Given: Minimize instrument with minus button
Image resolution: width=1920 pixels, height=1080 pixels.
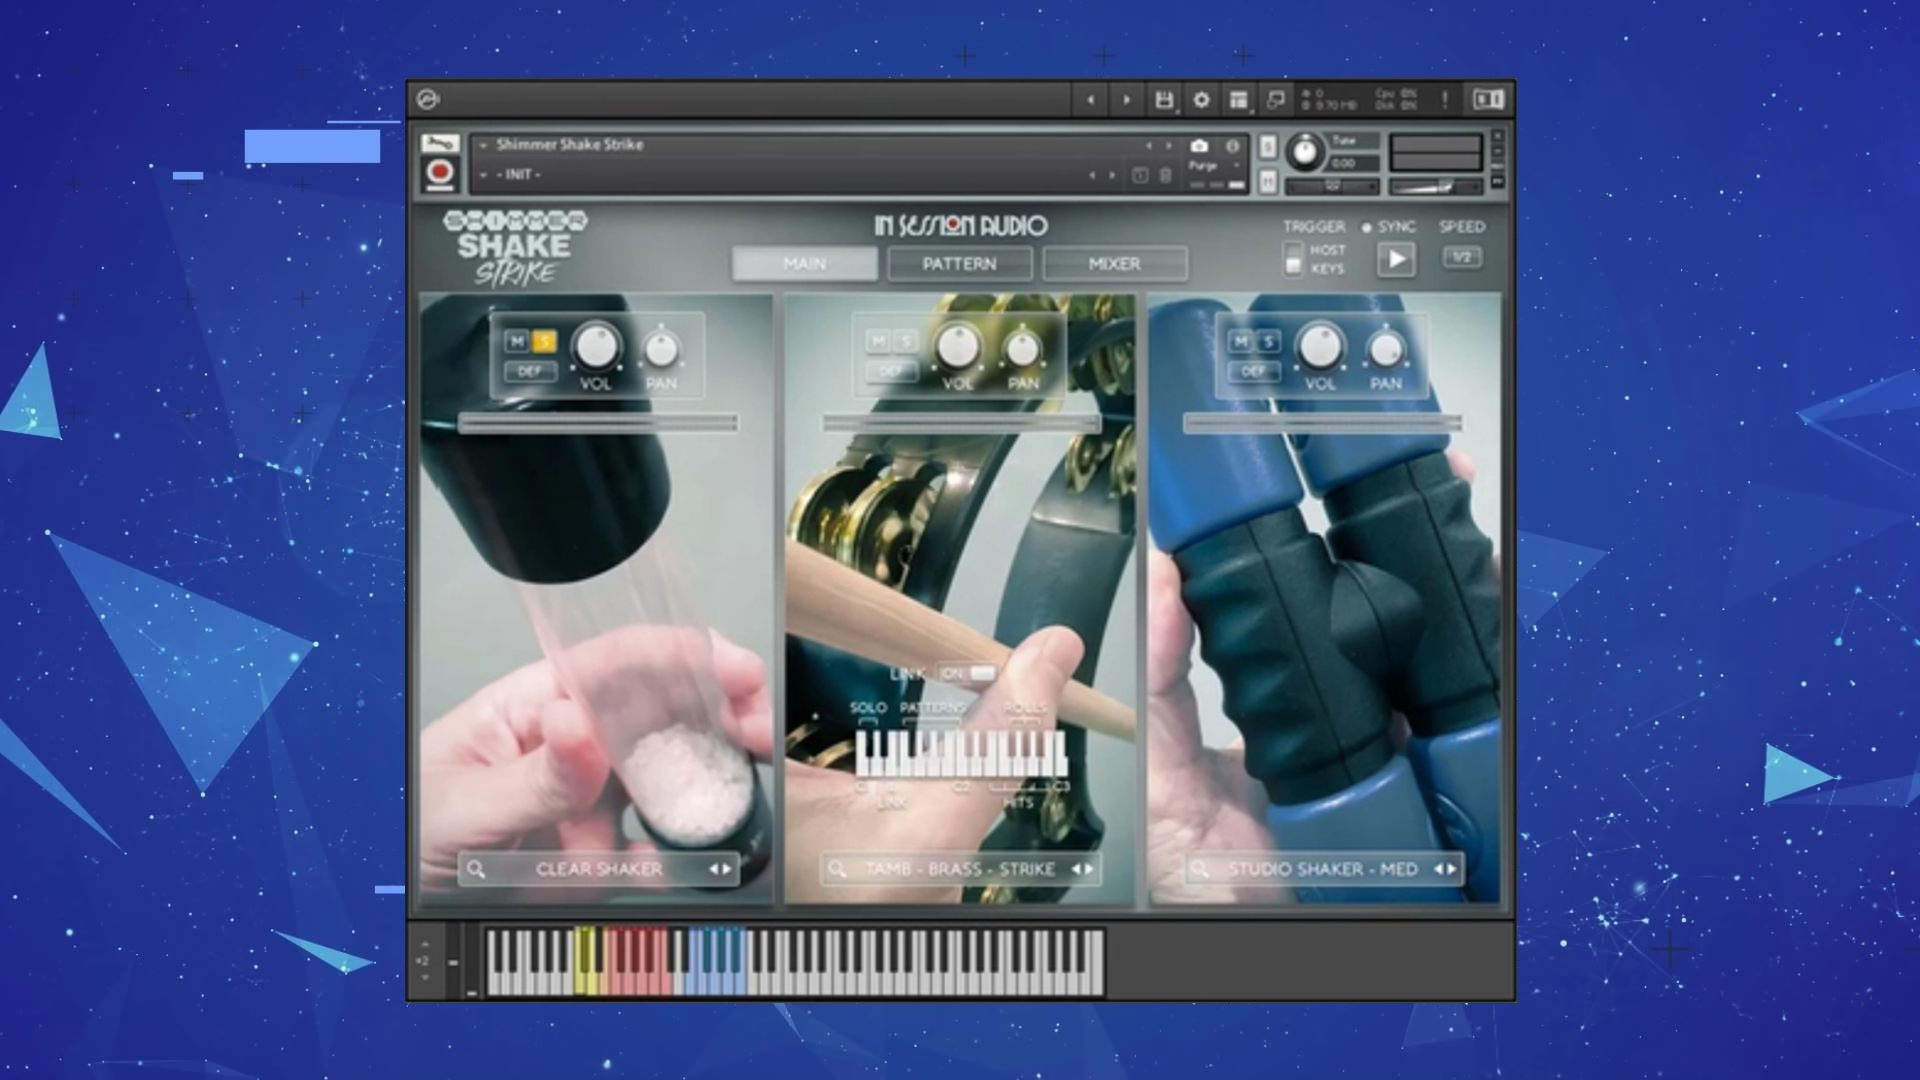Looking at the screenshot, I should pyautogui.click(x=1497, y=152).
